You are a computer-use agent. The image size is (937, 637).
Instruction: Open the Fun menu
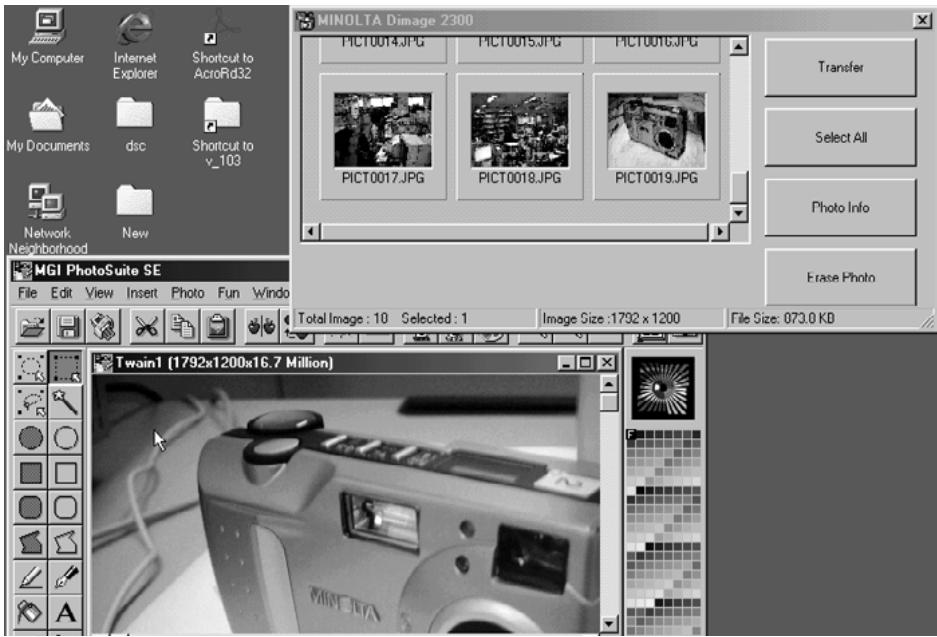click(x=228, y=293)
